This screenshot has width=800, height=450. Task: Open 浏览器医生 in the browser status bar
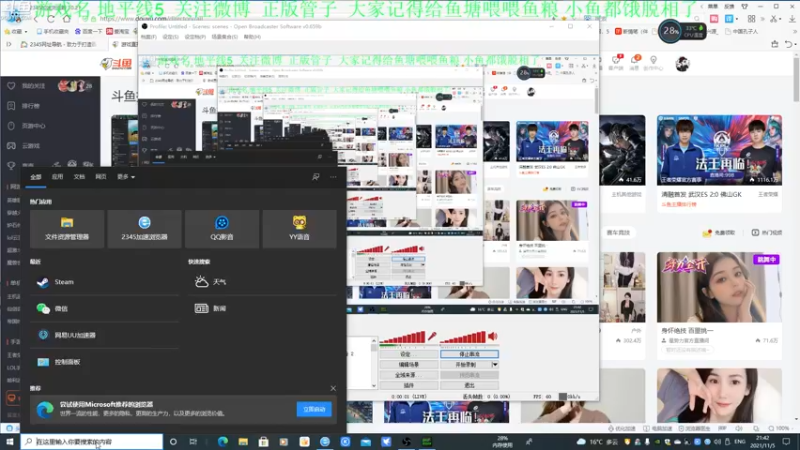[696, 428]
